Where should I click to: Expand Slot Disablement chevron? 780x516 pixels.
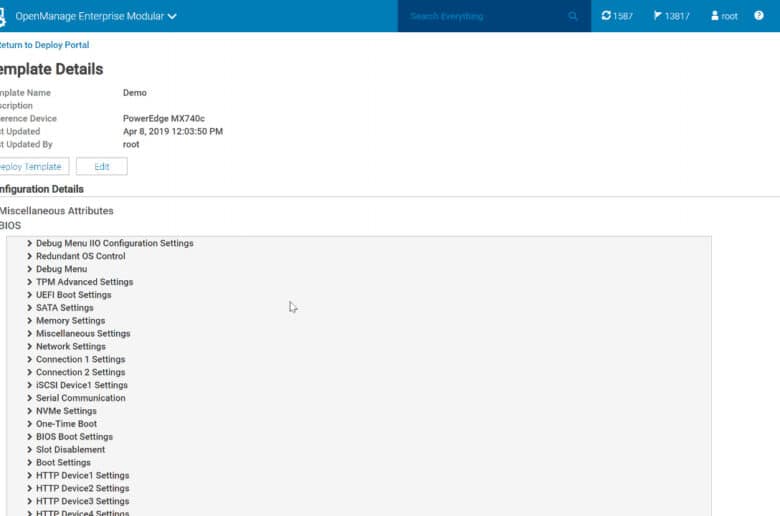click(29, 450)
